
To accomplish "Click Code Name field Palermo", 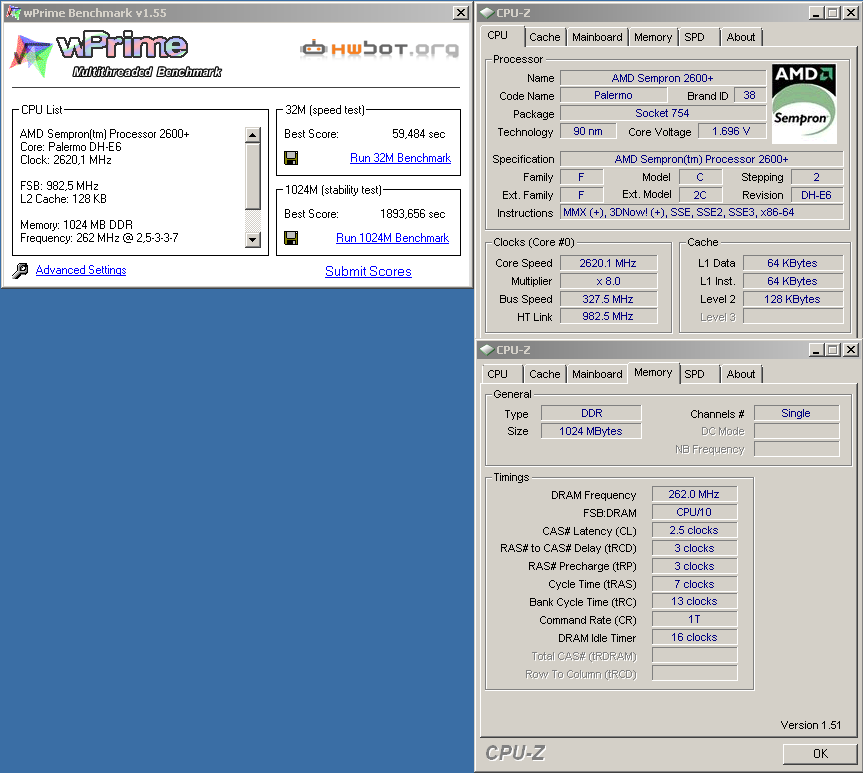I will [x=613, y=95].
